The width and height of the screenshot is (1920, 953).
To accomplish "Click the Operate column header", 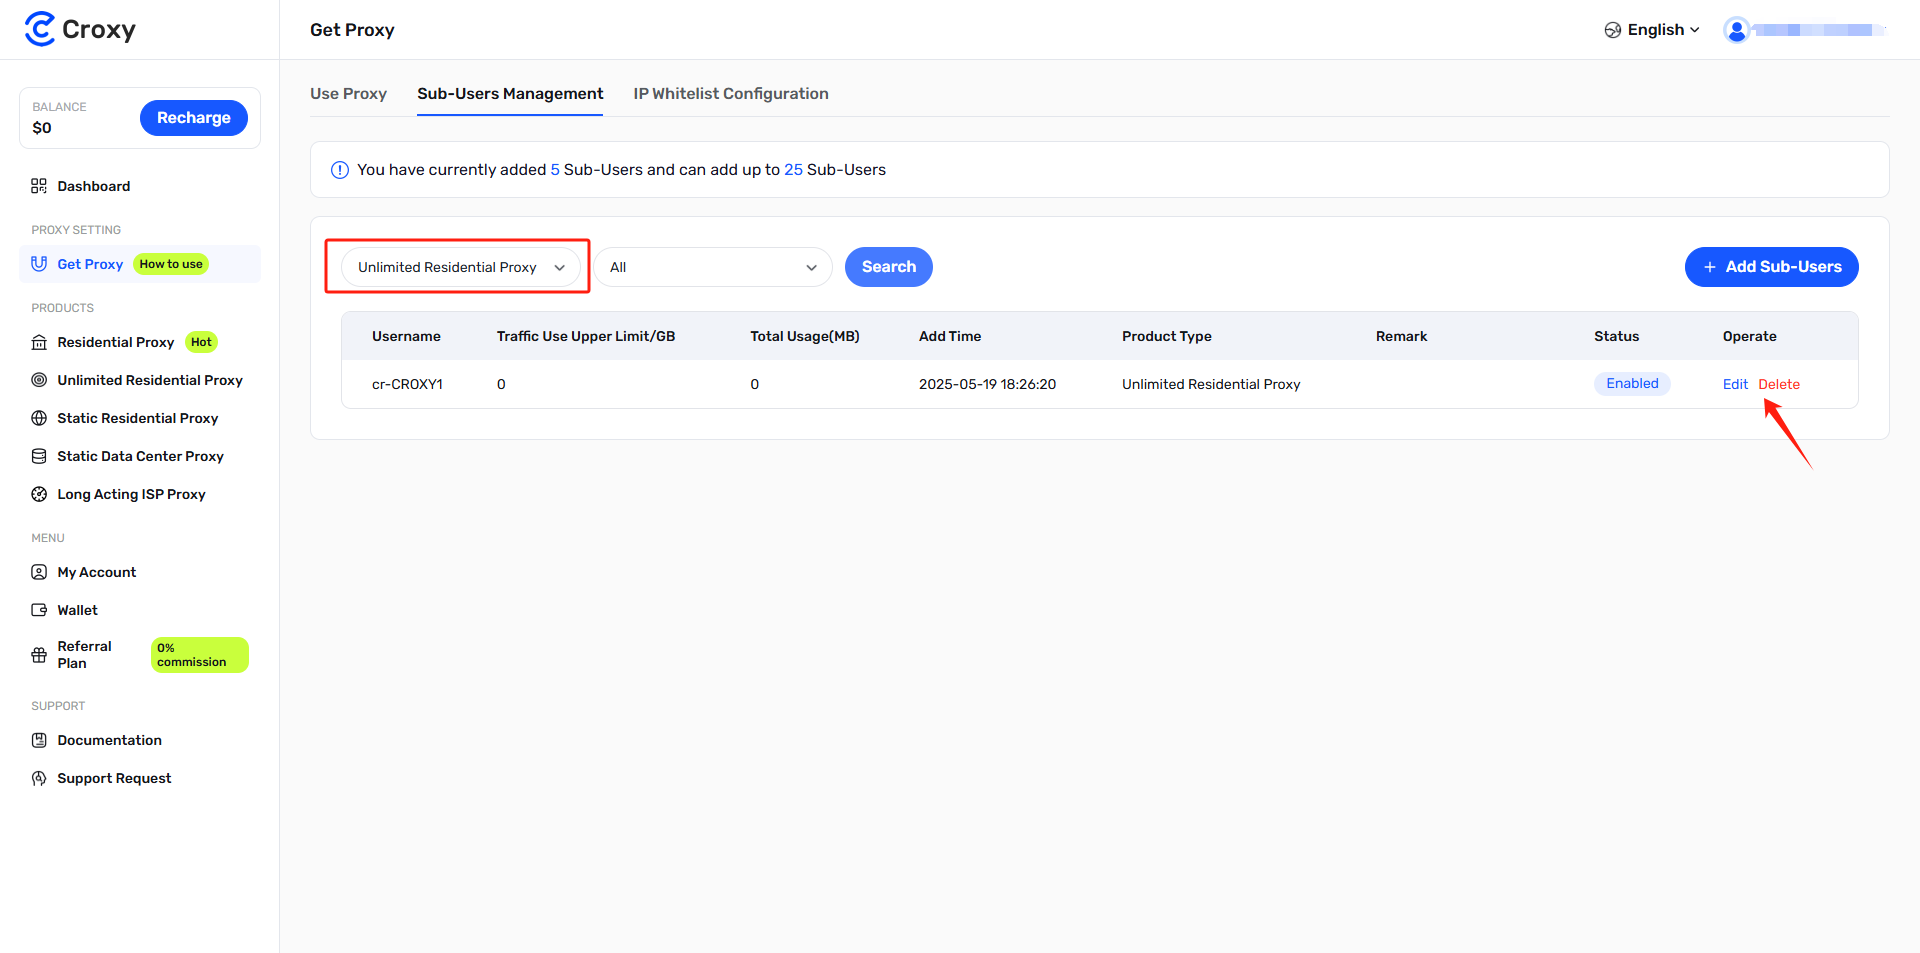I will [x=1749, y=336].
